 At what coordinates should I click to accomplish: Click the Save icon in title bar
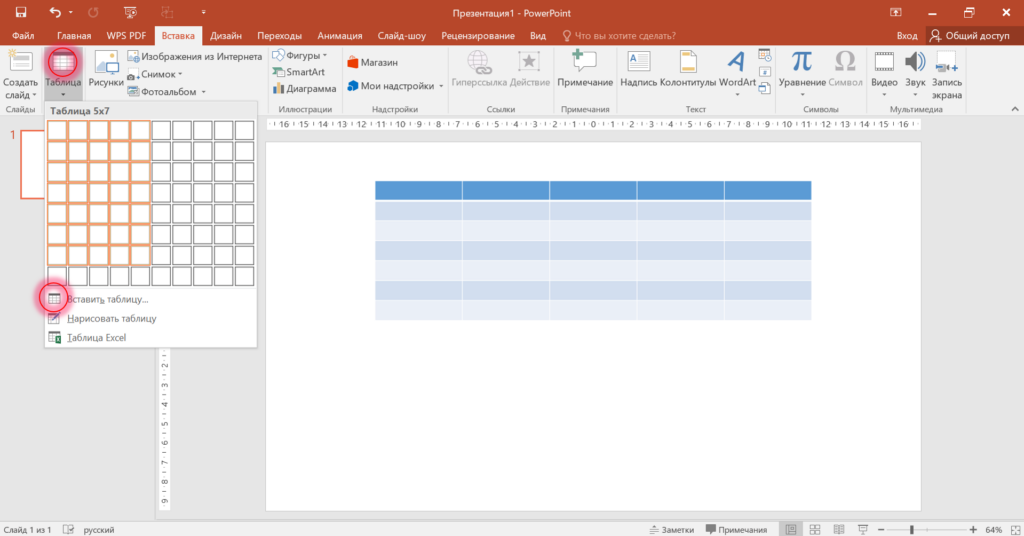click(x=21, y=12)
